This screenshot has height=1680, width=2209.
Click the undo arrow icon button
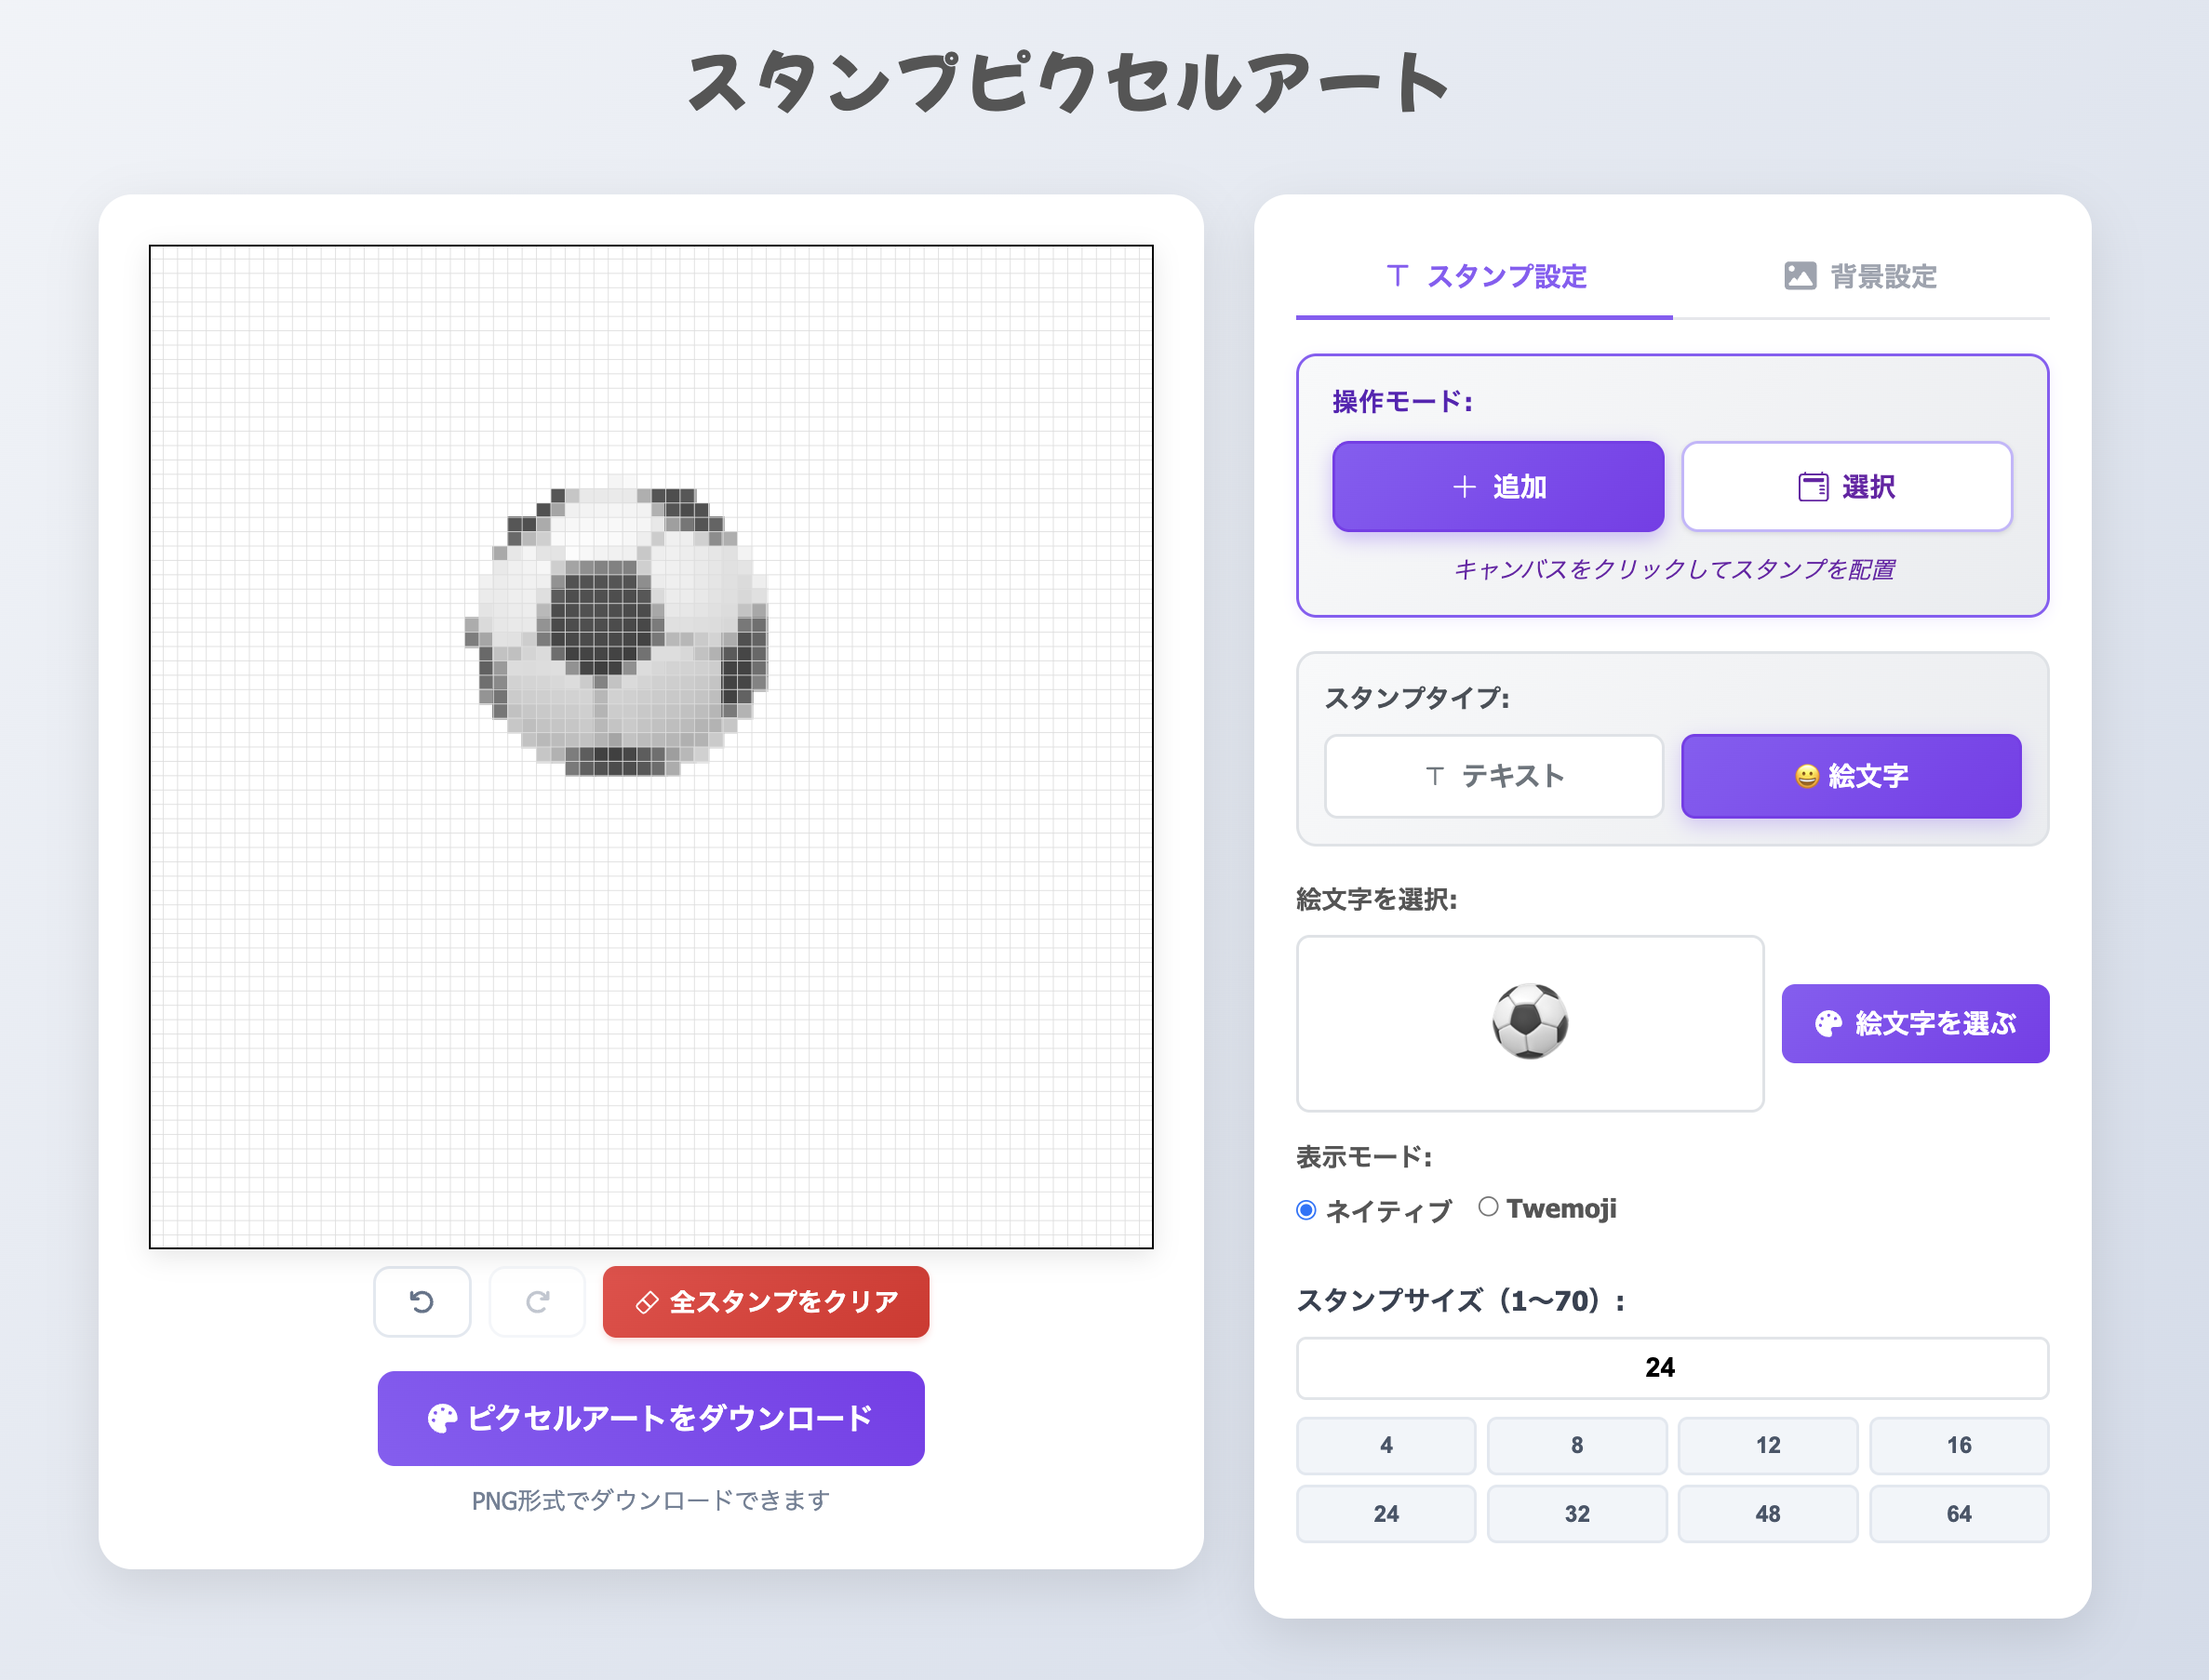tap(422, 1301)
